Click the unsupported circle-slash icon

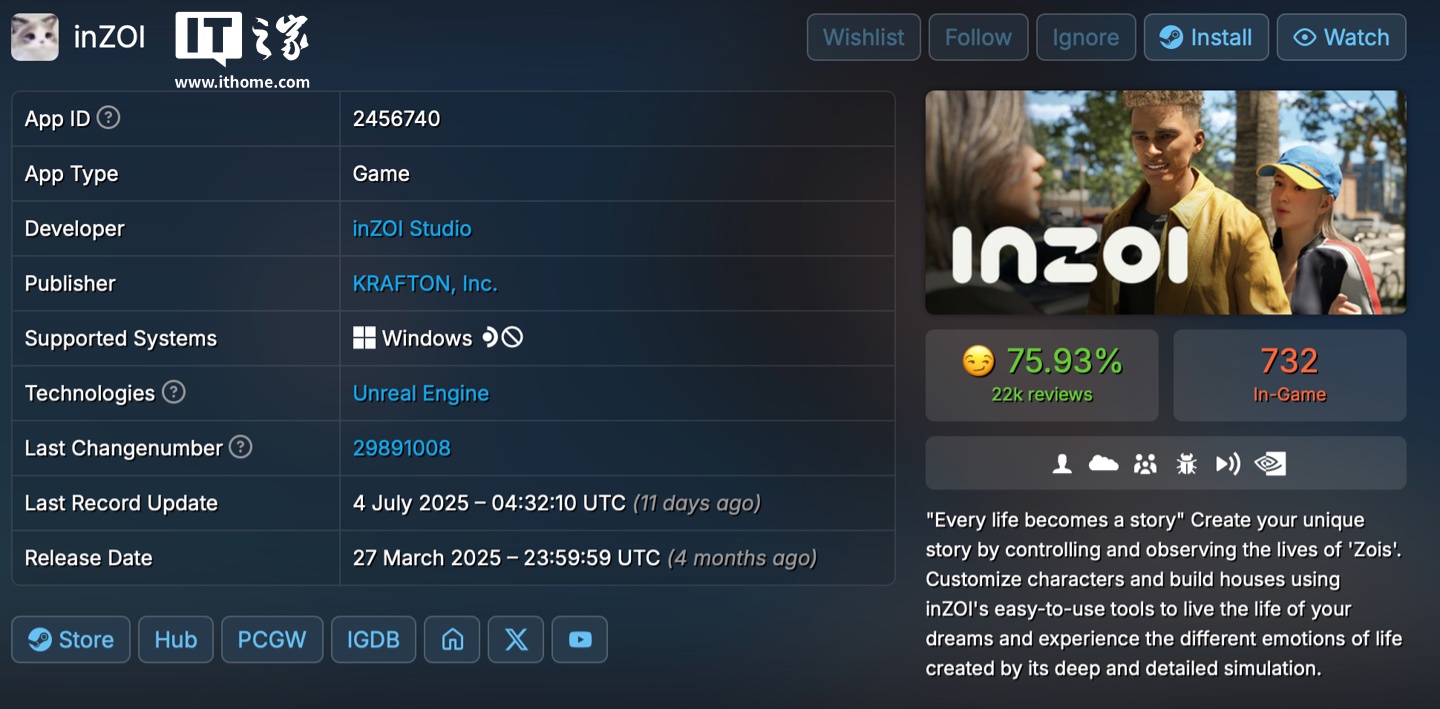point(512,338)
